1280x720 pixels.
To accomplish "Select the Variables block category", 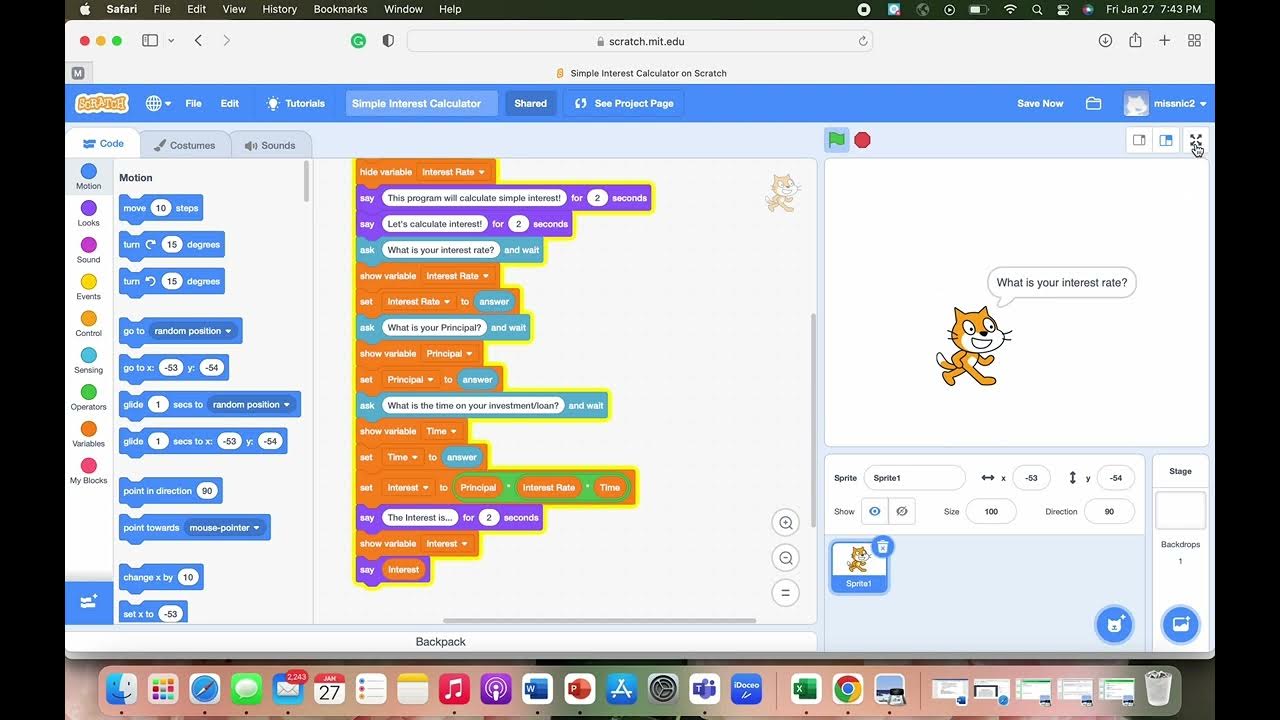I will click(x=89, y=435).
